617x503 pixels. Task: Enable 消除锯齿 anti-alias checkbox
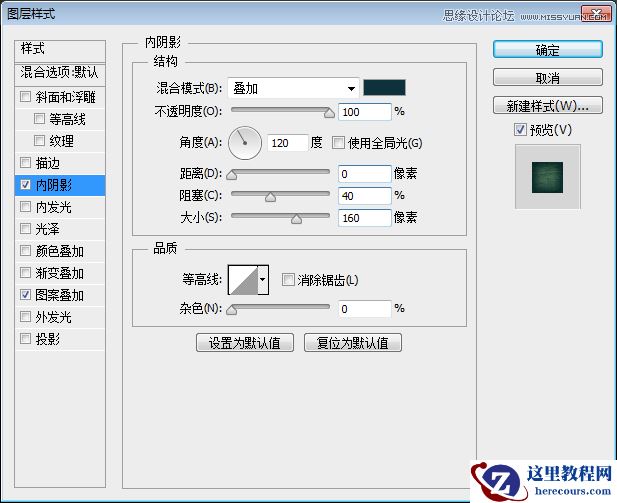click(x=288, y=280)
